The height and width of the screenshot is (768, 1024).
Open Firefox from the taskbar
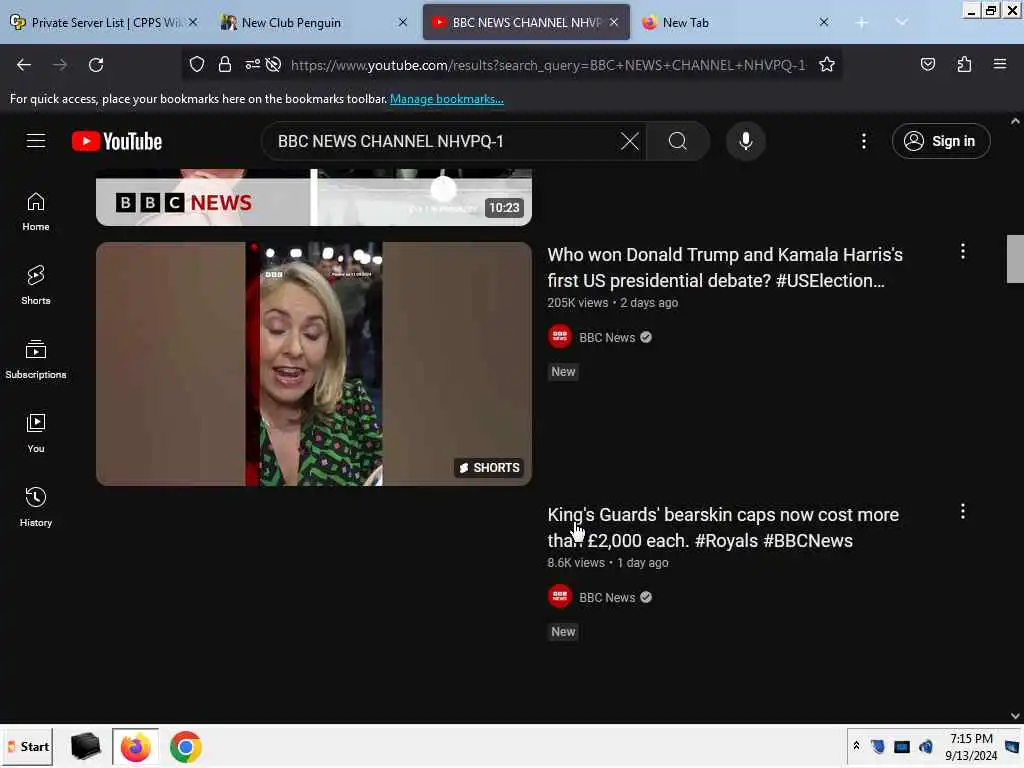tap(136, 746)
